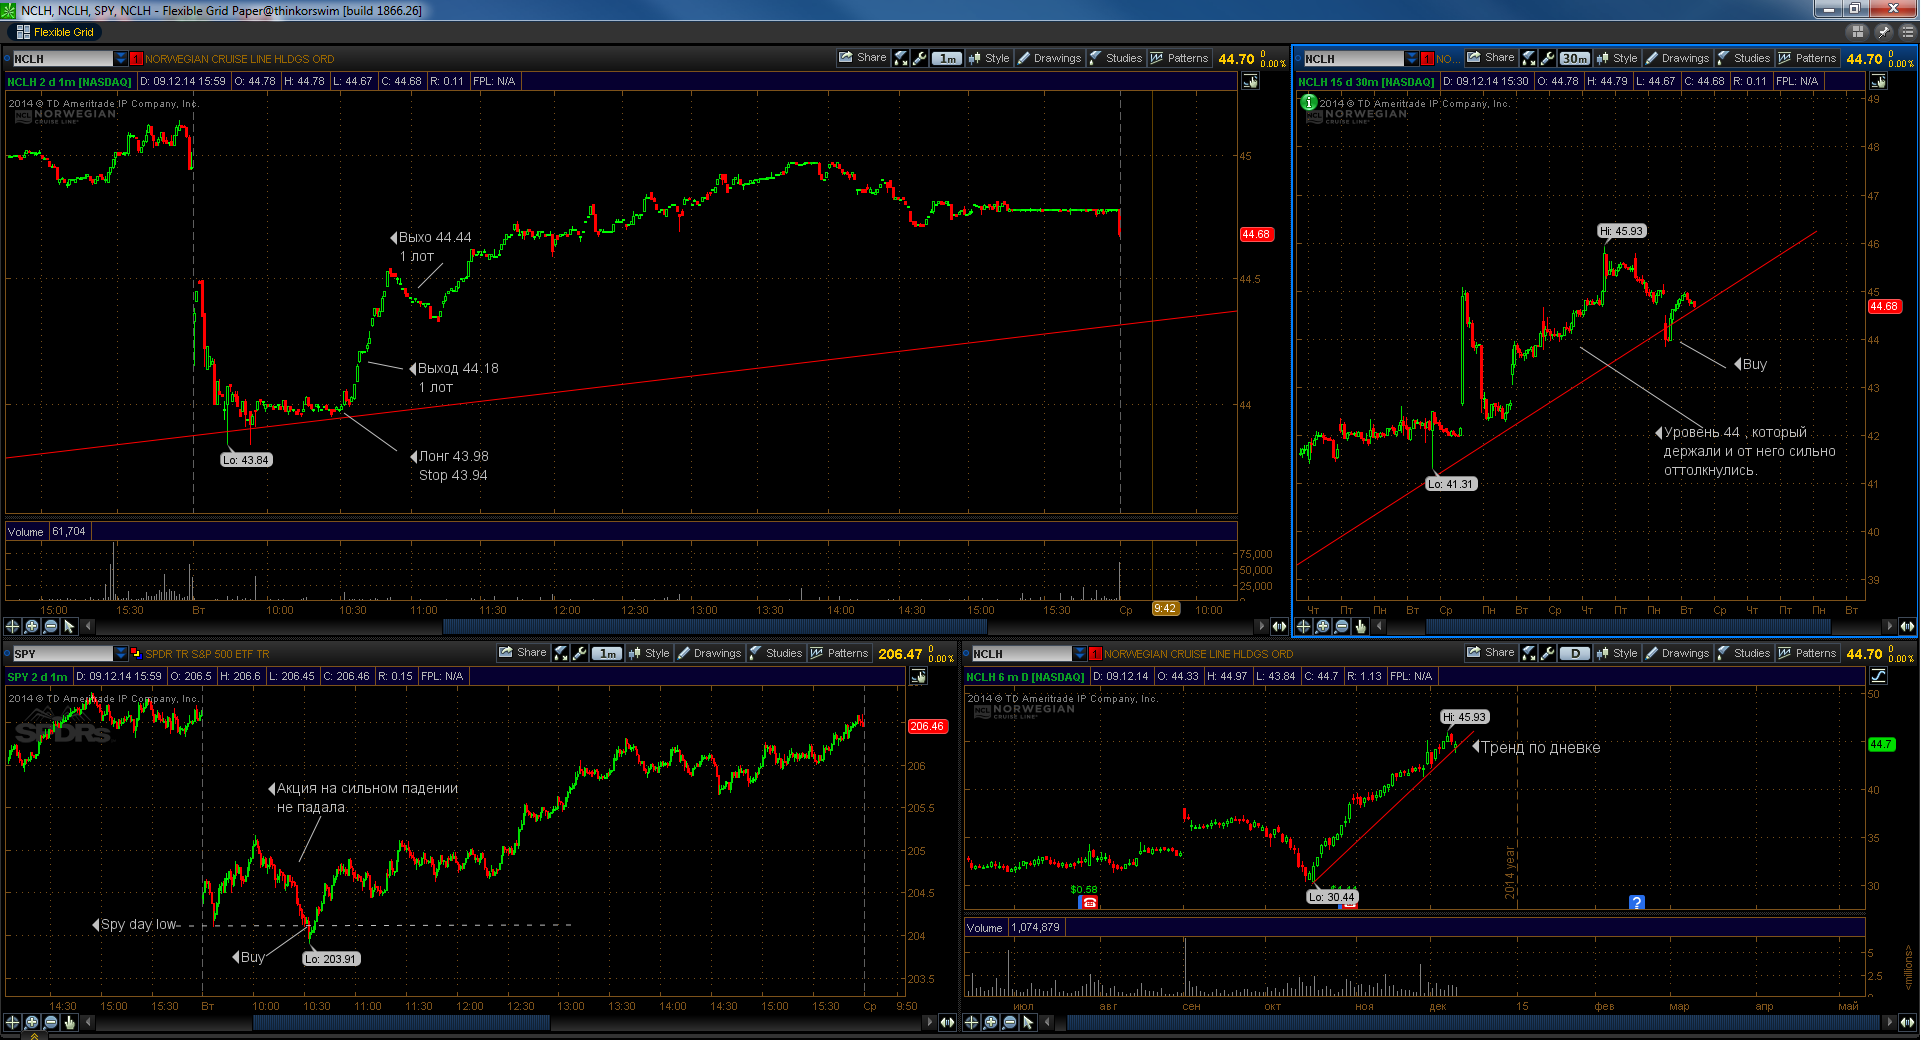Toggle the chart-mode icon below the bottom-right chart toolbar

coord(1879,677)
